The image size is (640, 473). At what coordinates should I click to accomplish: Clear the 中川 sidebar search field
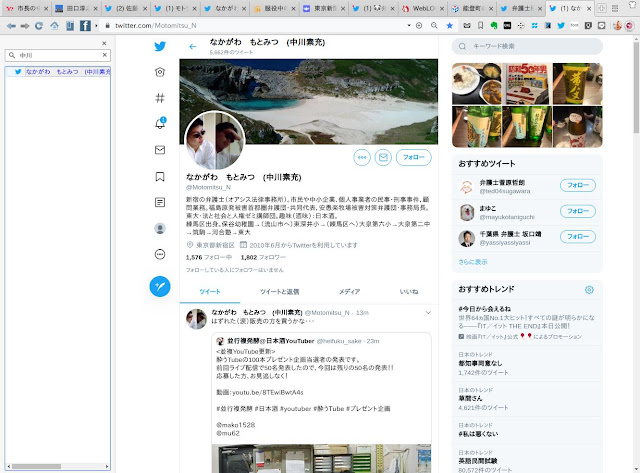click(105, 55)
